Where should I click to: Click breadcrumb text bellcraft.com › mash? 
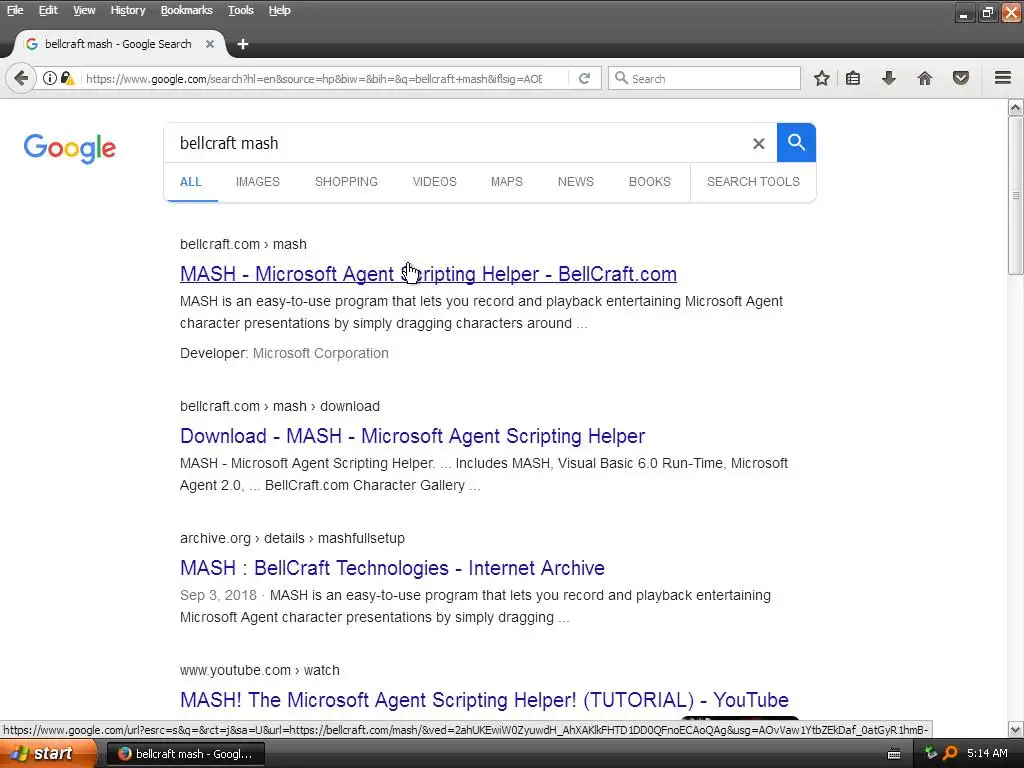(x=244, y=244)
